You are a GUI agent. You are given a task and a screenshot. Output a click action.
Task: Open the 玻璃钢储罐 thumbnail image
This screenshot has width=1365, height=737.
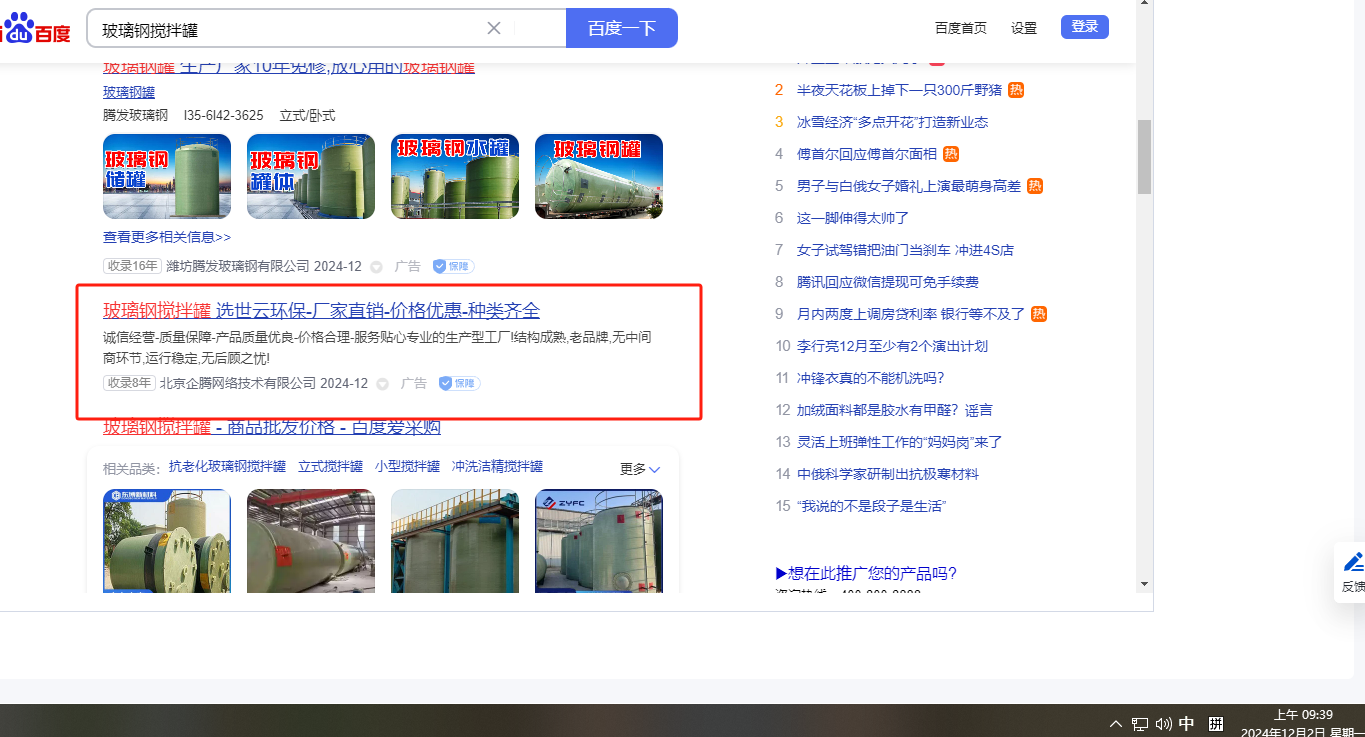167,176
